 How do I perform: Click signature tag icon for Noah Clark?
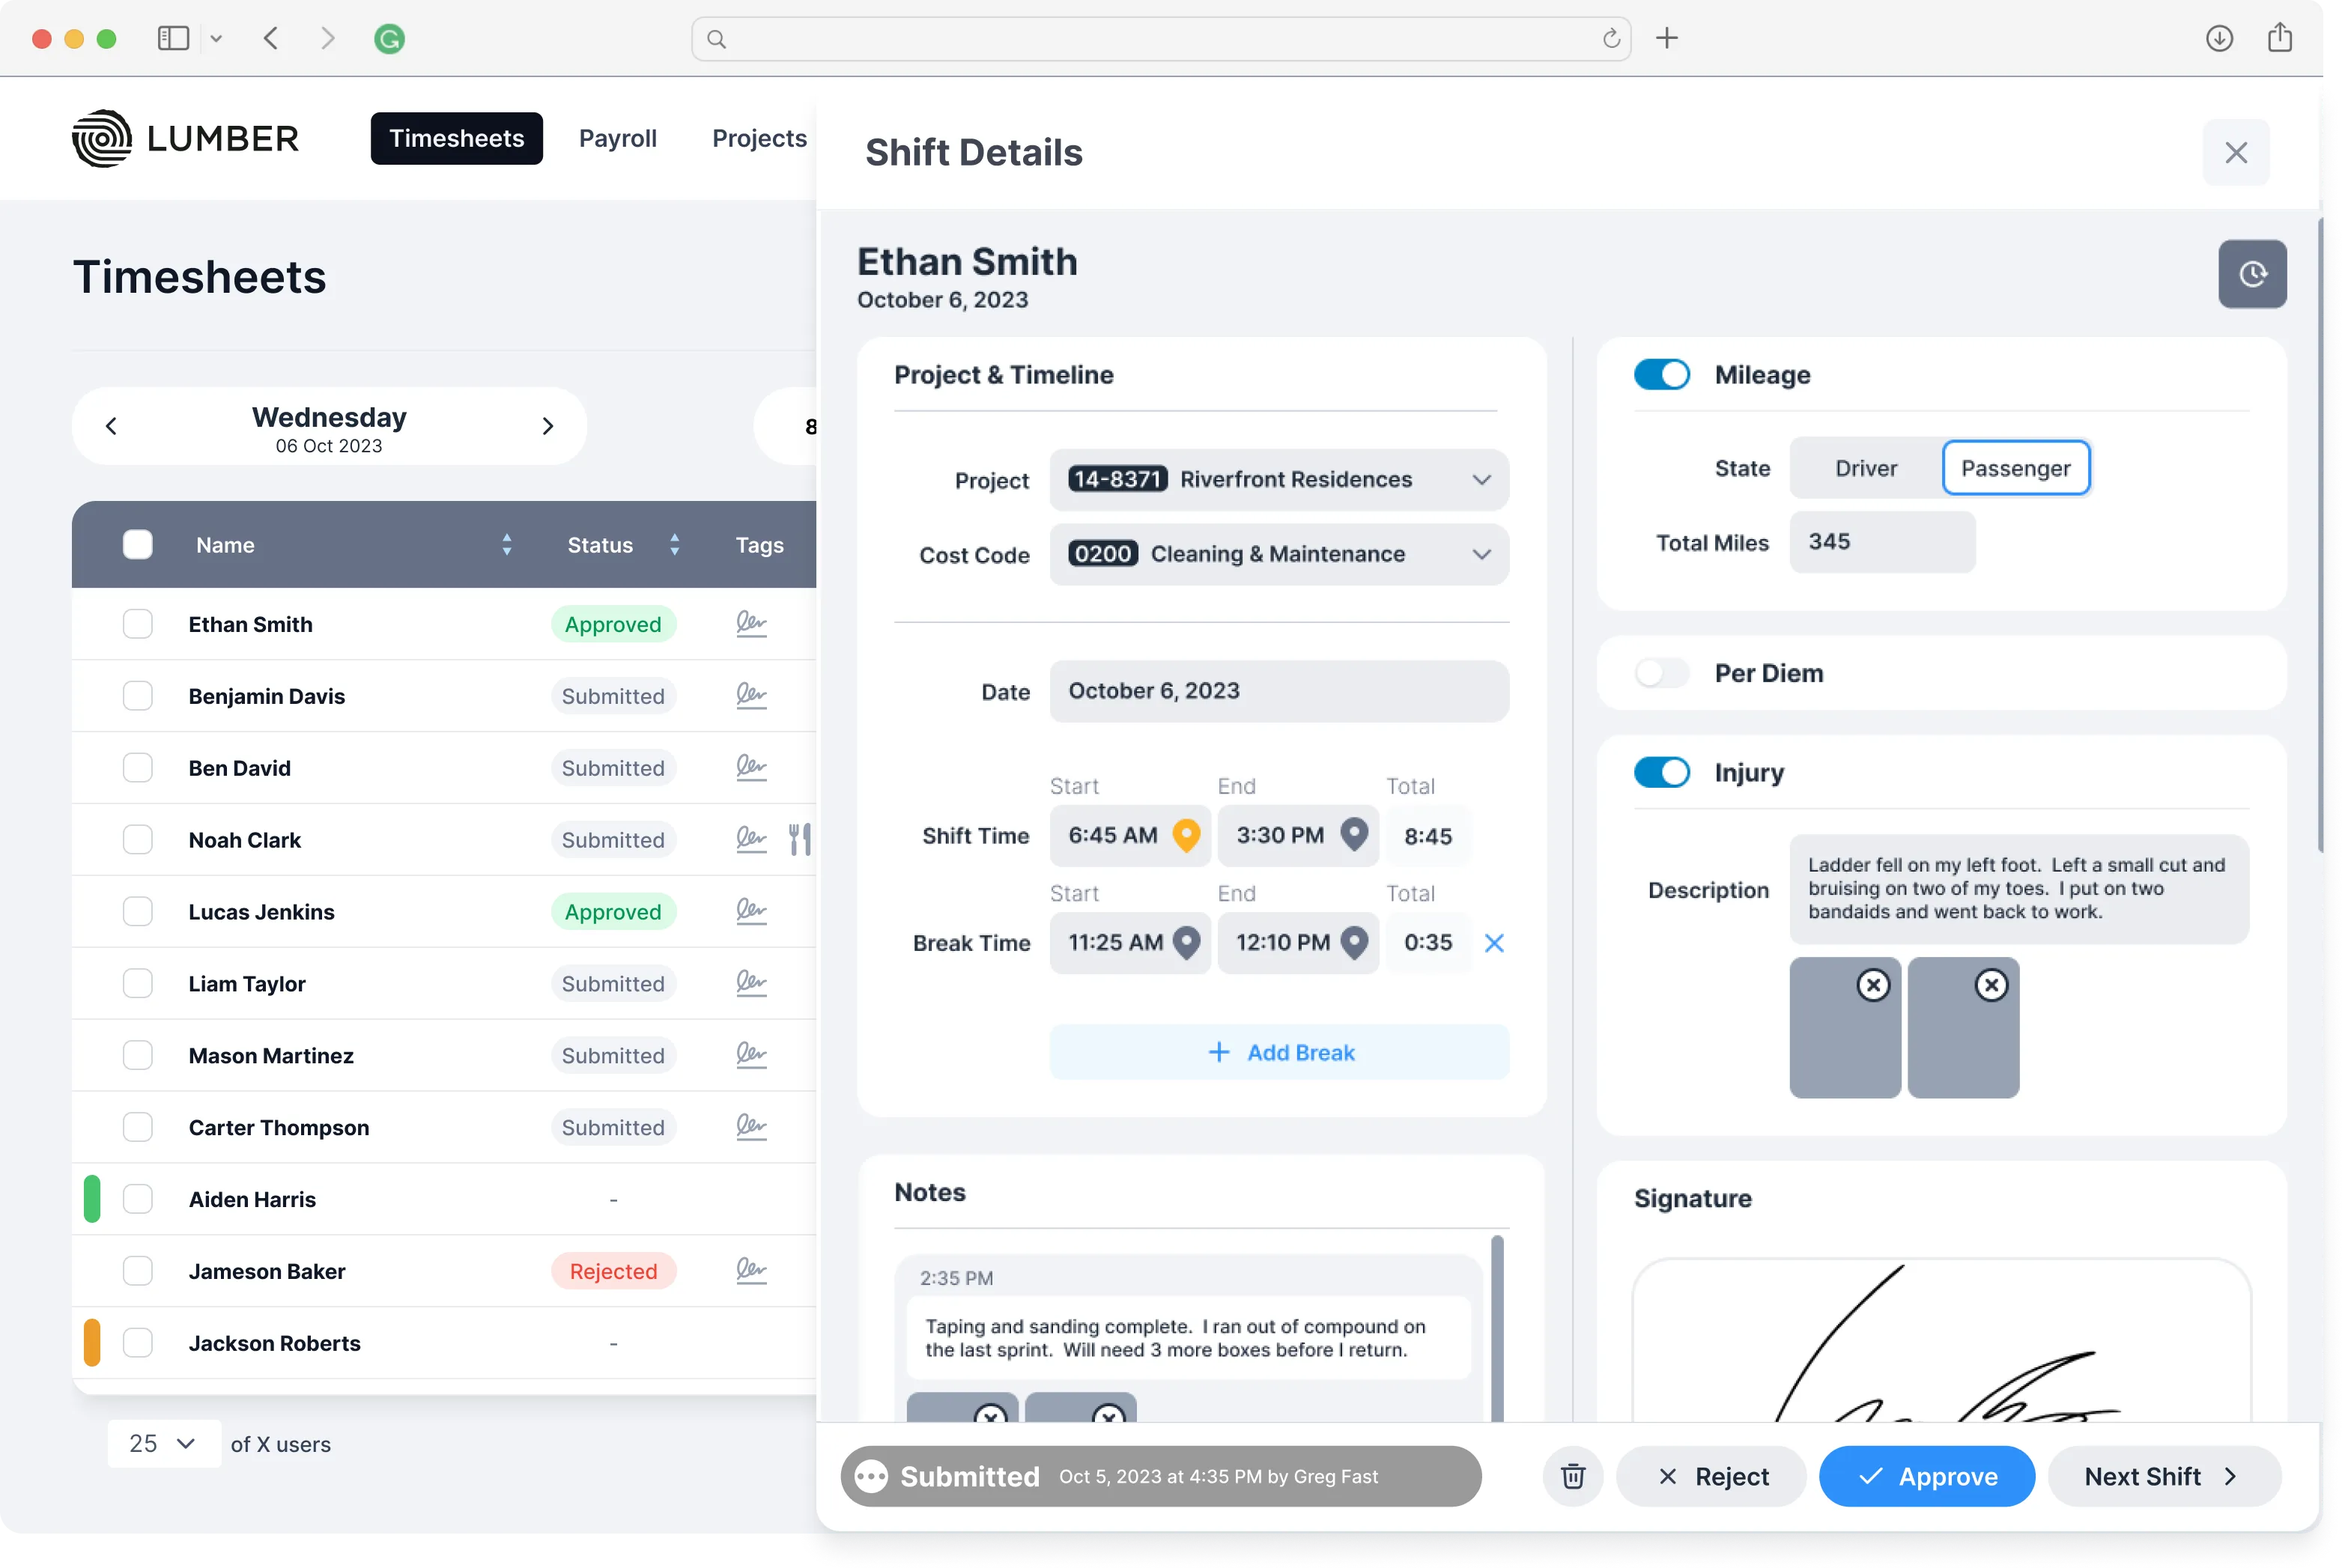coord(751,839)
